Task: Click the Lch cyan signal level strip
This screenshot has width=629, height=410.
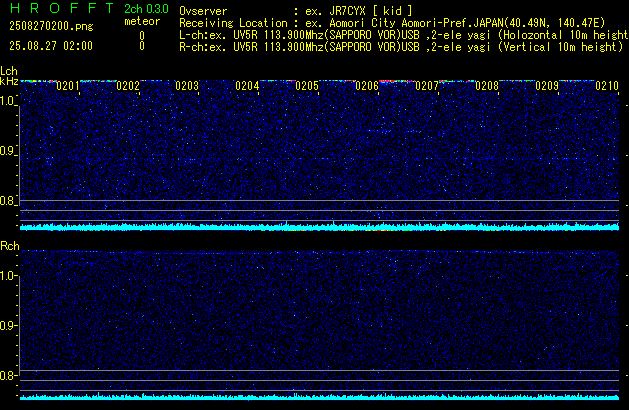Action: click(319, 227)
